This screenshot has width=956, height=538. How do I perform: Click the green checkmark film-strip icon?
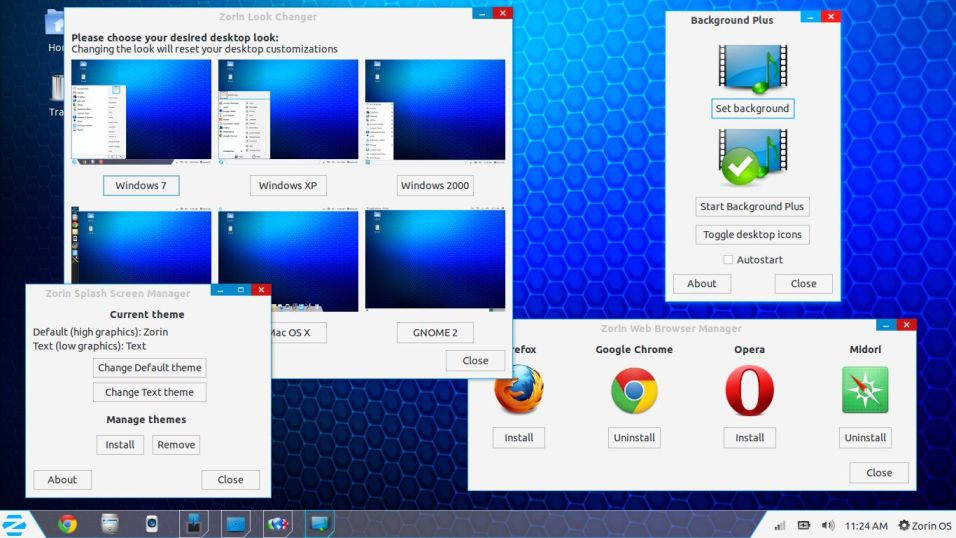(x=752, y=158)
